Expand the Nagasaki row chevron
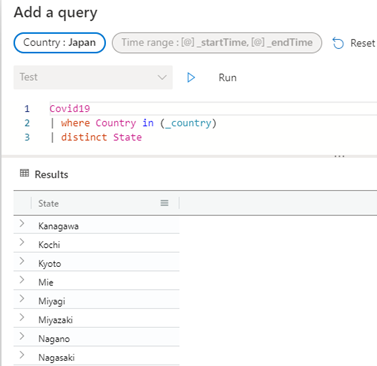Image resolution: width=377 pixels, height=366 pixels. click(22, 355)
